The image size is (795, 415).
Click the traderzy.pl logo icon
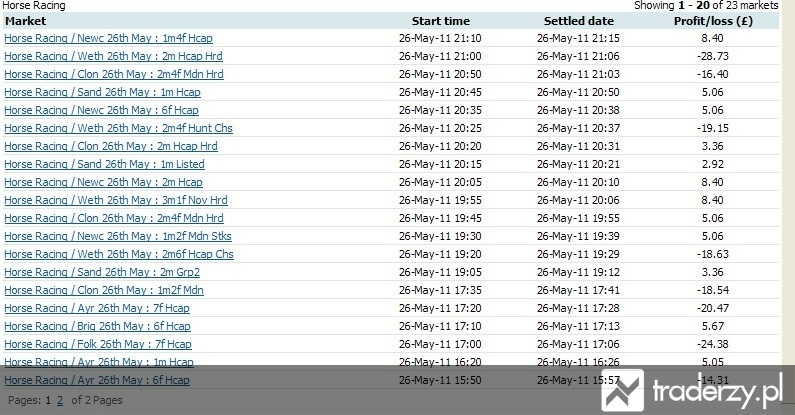(x=623, y=390)
